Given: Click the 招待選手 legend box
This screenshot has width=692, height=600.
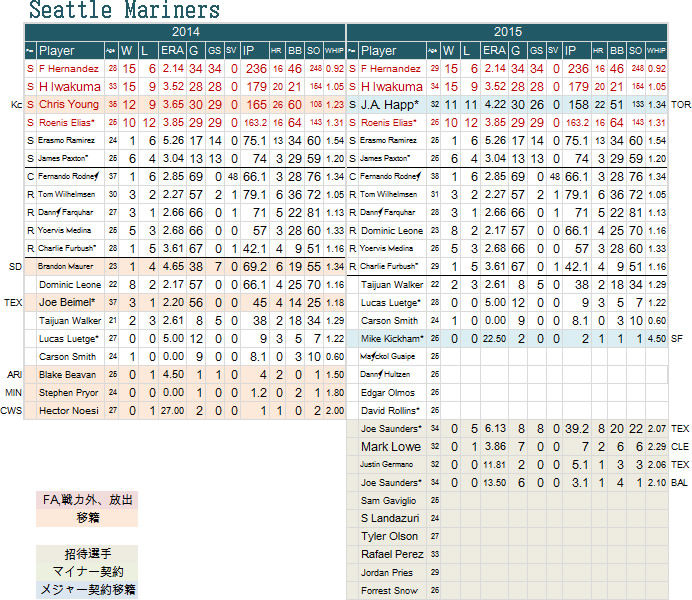Looking at the screenshot, I should click(87, 554).
